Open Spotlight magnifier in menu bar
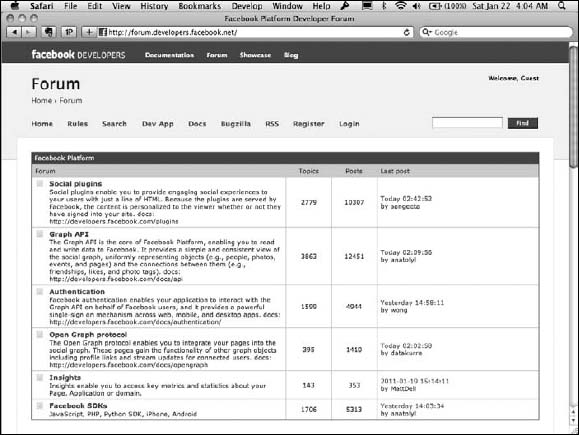 point(562,6)
